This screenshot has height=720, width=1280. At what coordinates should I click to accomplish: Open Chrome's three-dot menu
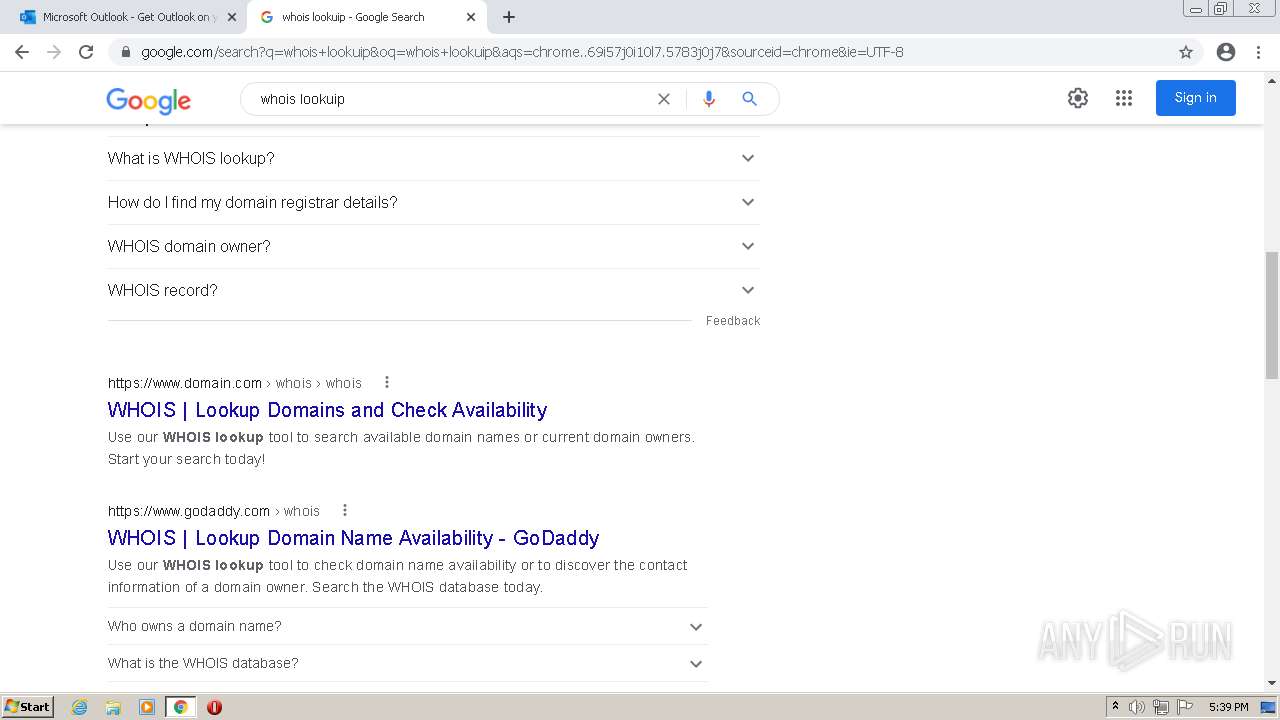point(1258,52)
